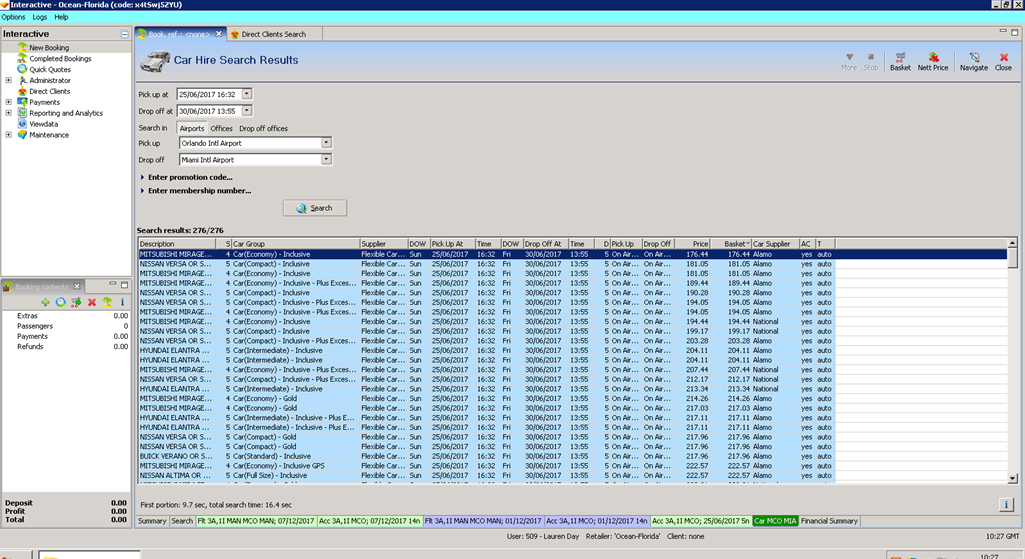
Task: Click the info icon at bottom right
Action: 1006,505
